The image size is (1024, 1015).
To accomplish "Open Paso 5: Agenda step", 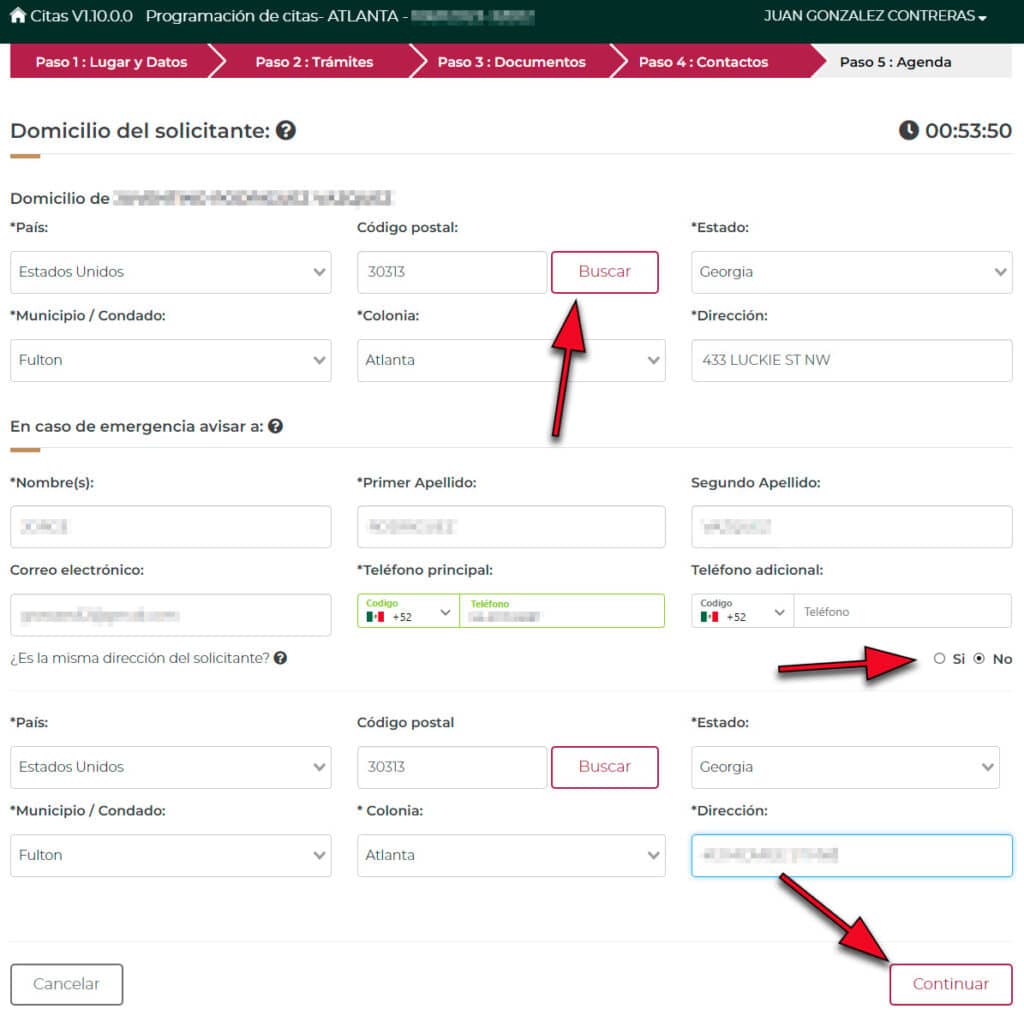I will [x=895, y=62].
